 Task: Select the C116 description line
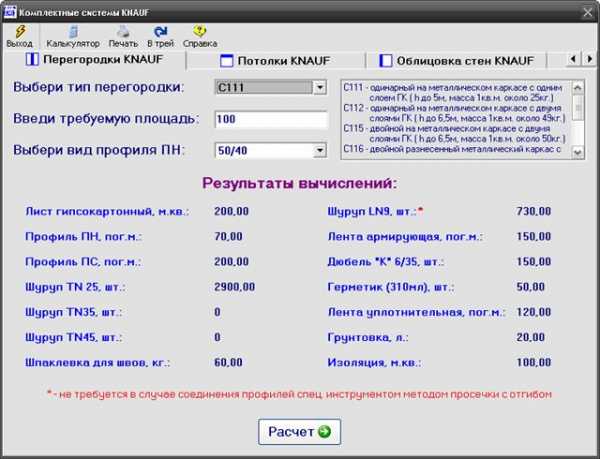(452, 149)
